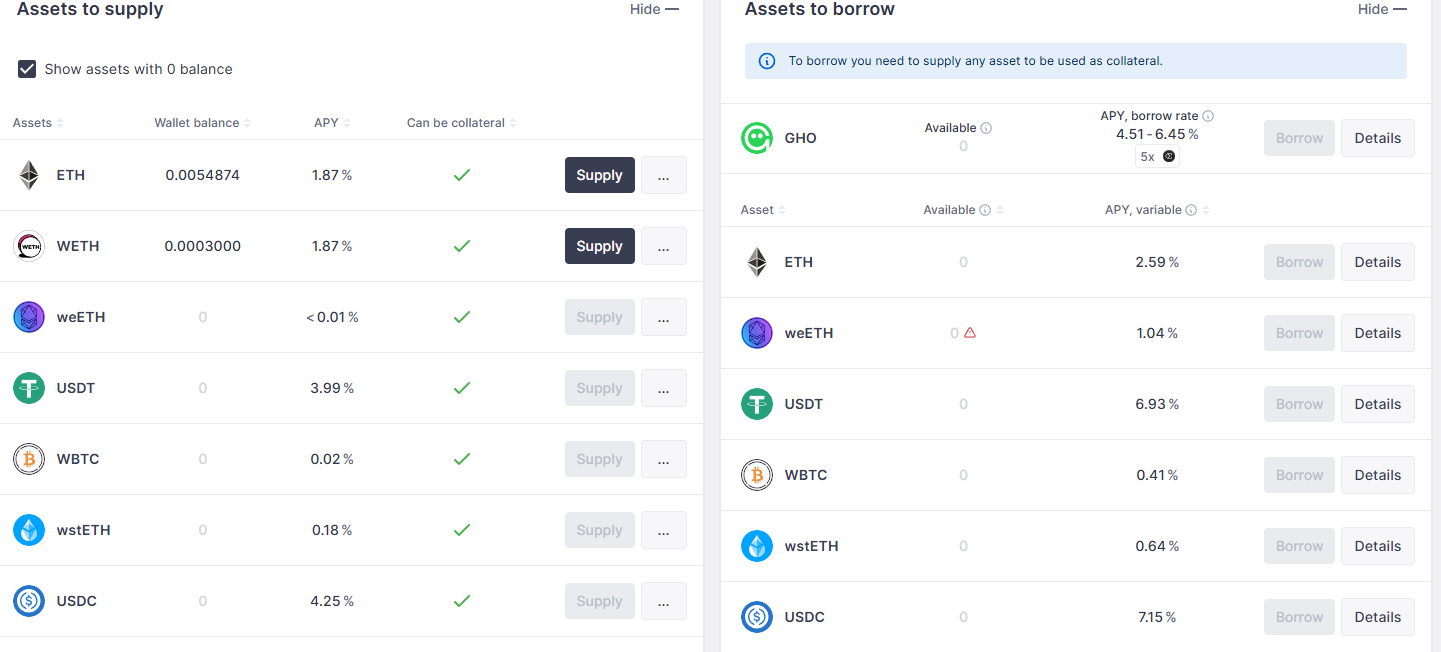Click the USDT icon in borrow list

click(757, 404)
